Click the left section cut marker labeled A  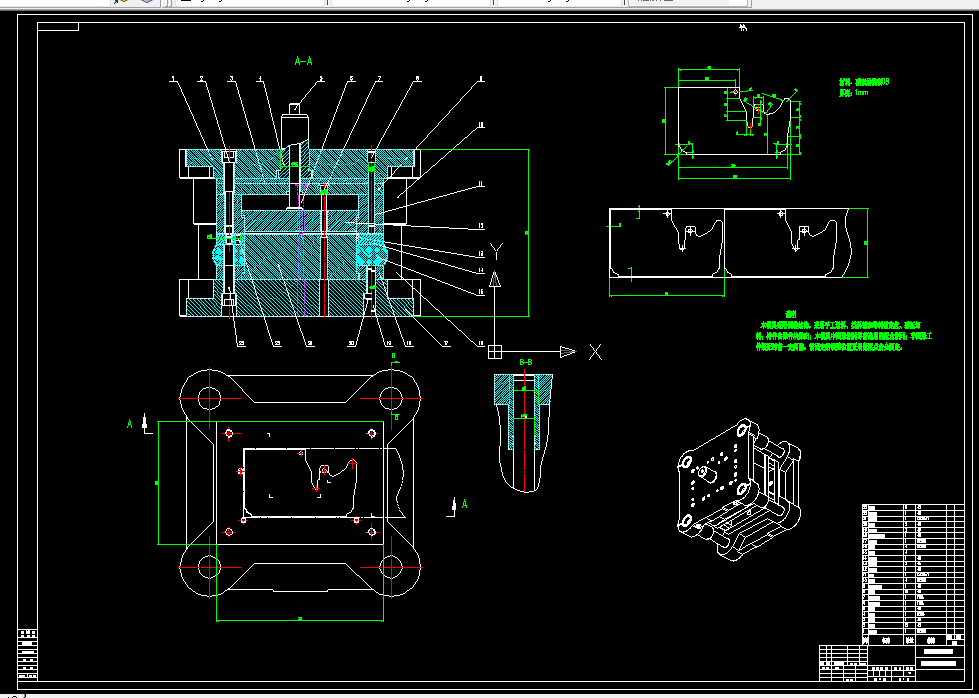137,424
